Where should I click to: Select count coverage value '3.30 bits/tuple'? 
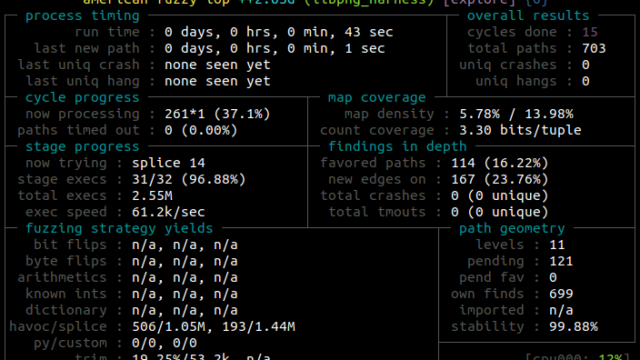click(x=520, y=130)
